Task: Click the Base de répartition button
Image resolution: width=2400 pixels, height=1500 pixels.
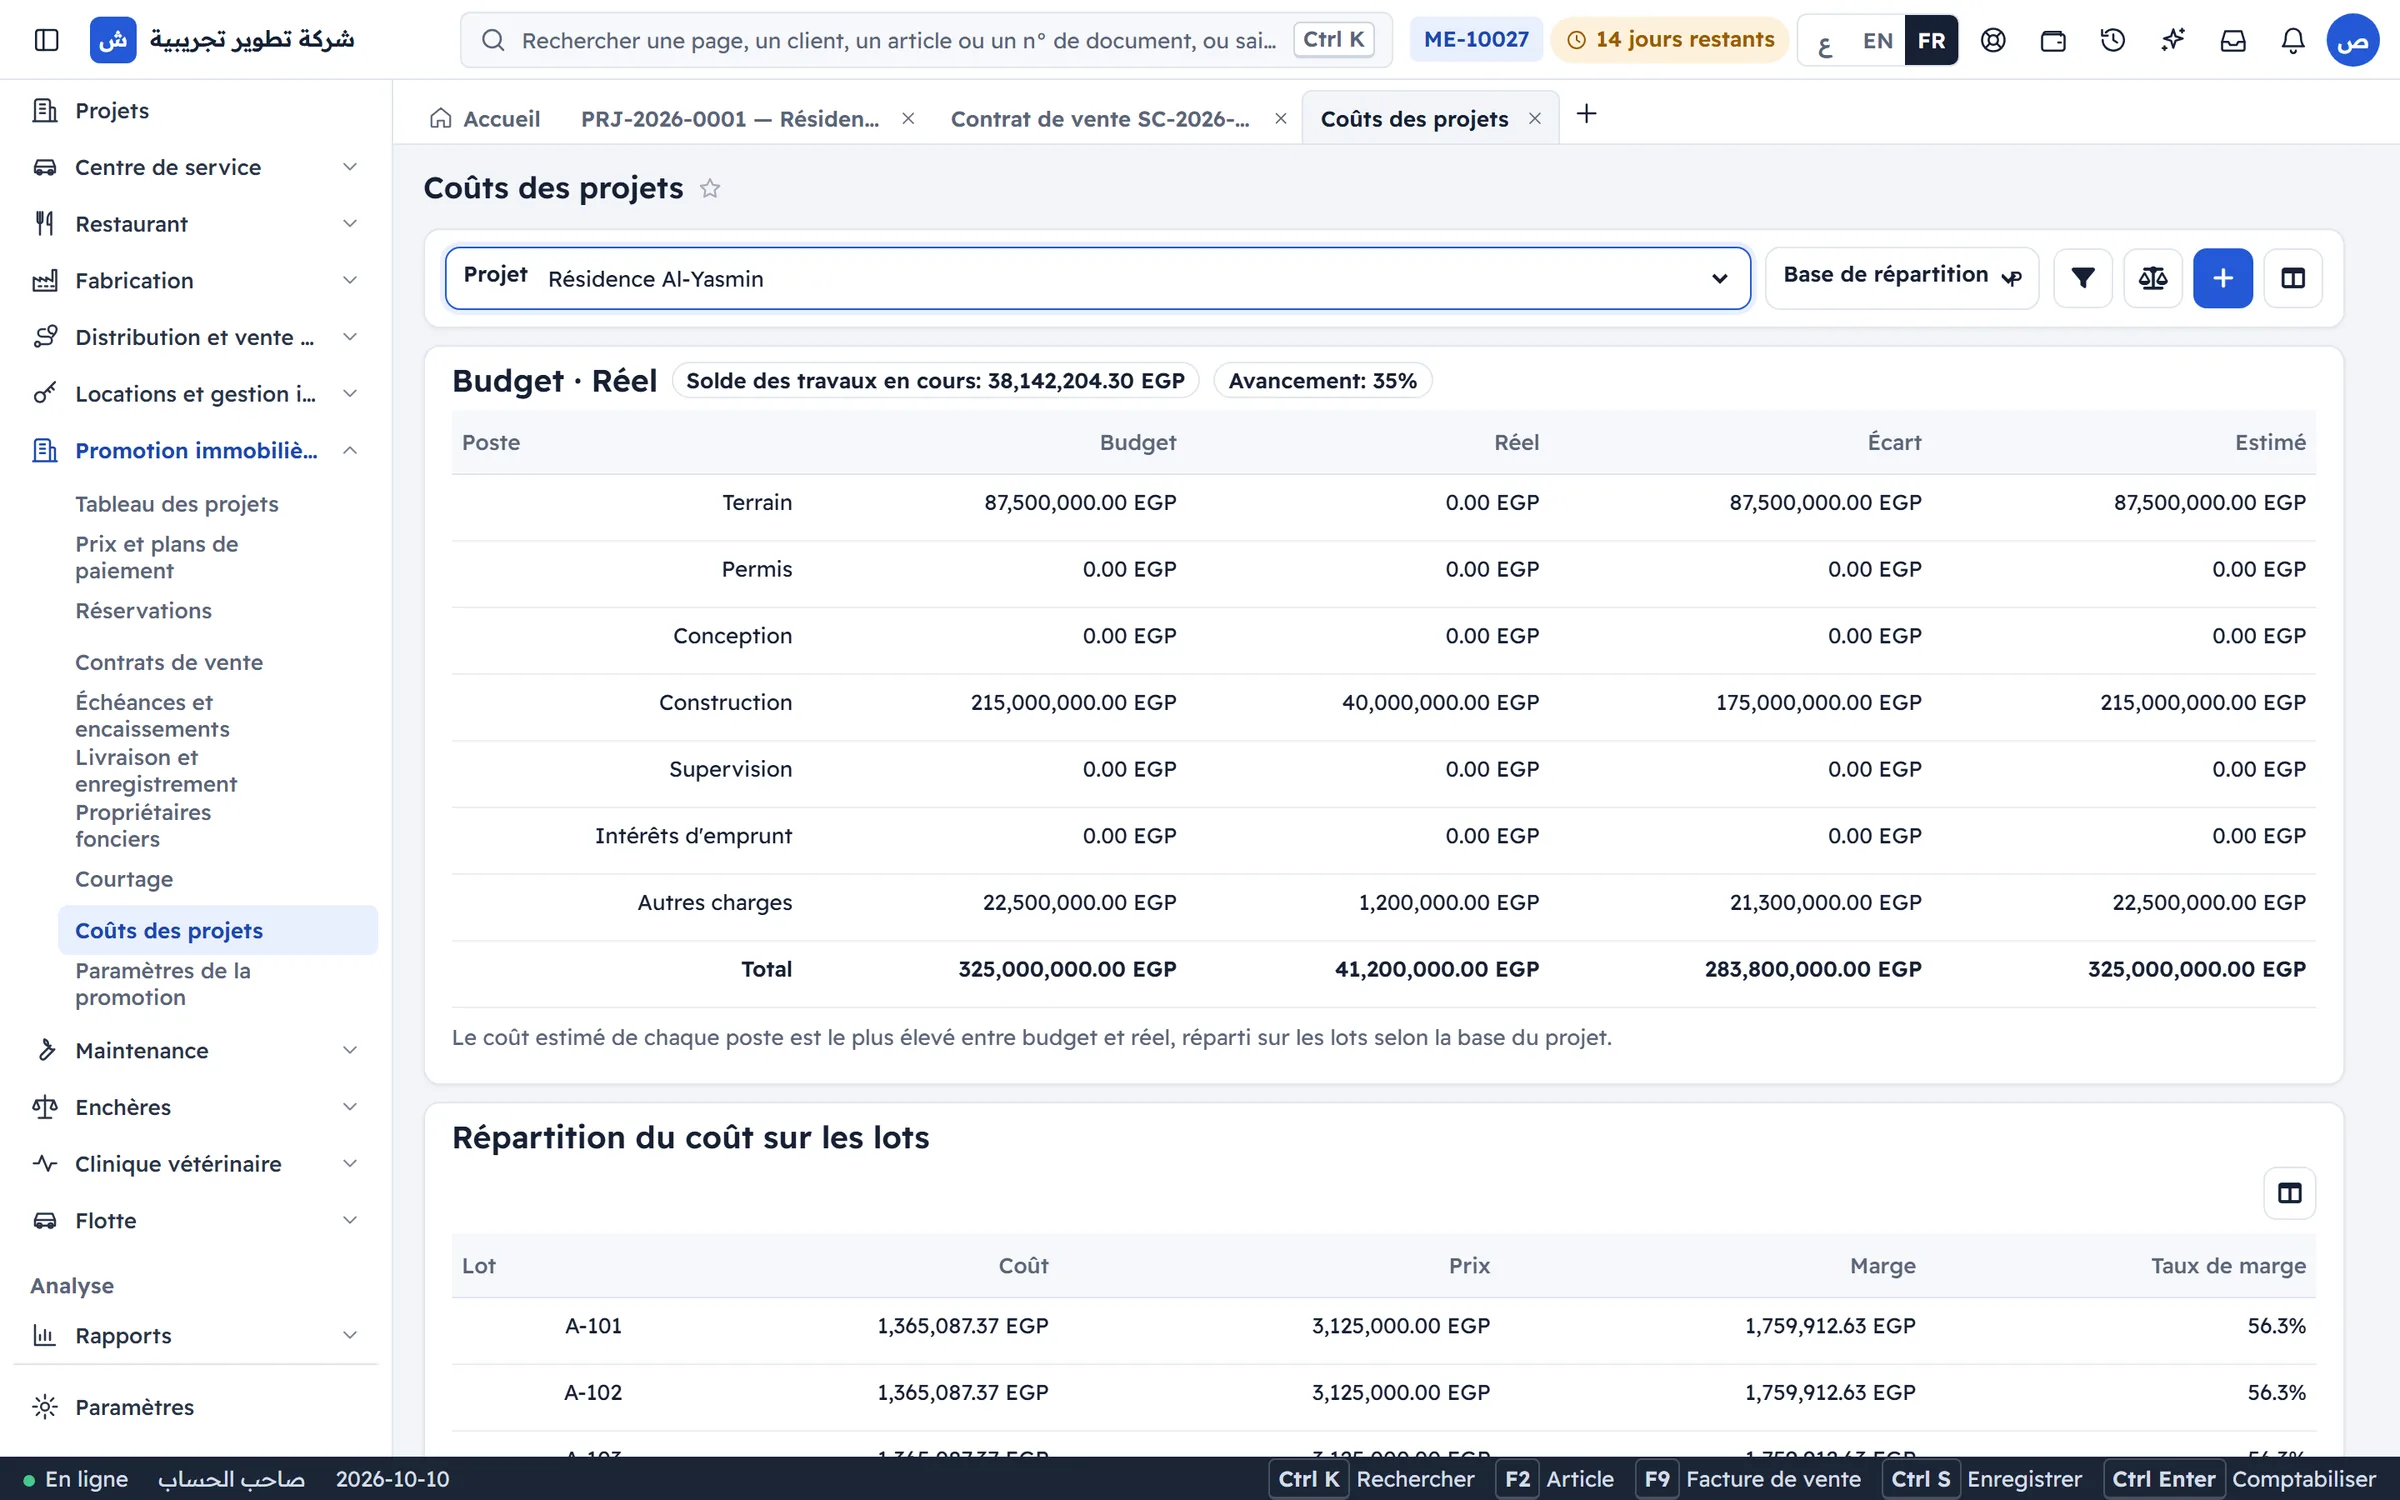Action: click(1902, 278)
